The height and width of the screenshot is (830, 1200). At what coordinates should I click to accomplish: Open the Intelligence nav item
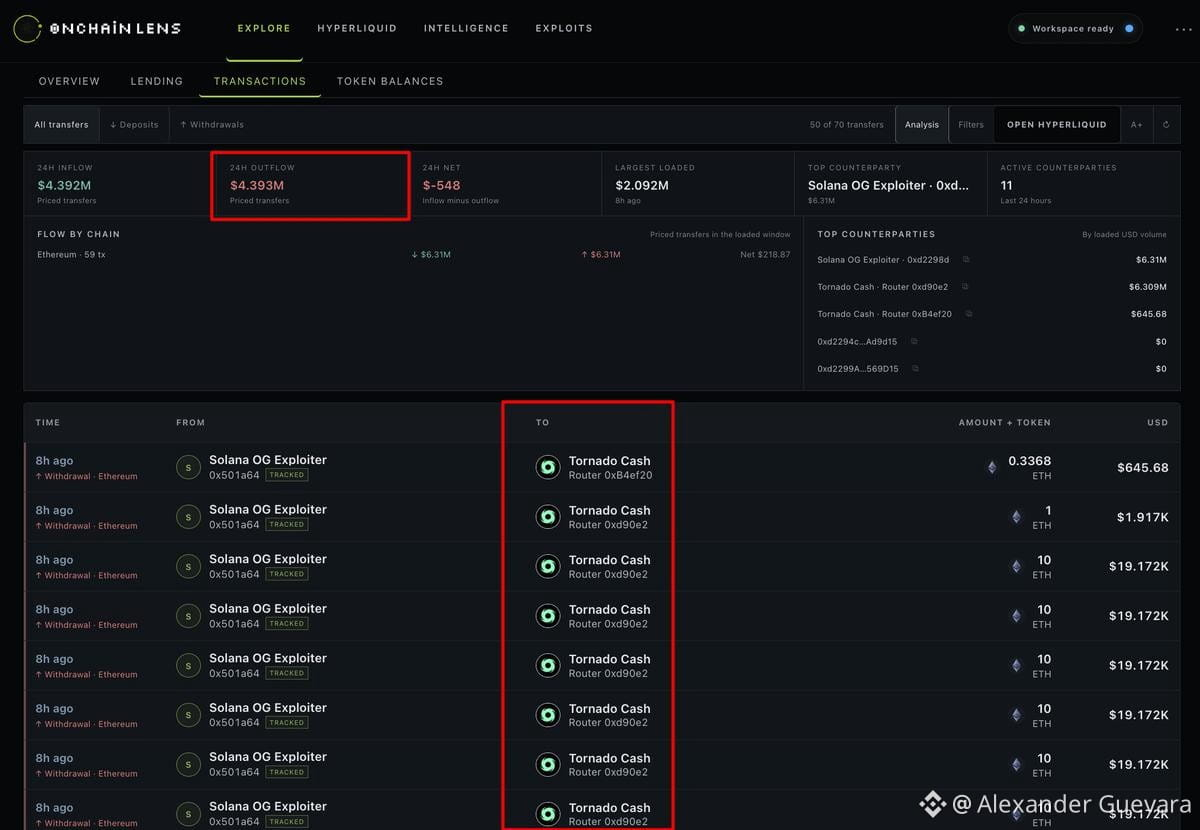pyautogui.click(x=466, y=28)
